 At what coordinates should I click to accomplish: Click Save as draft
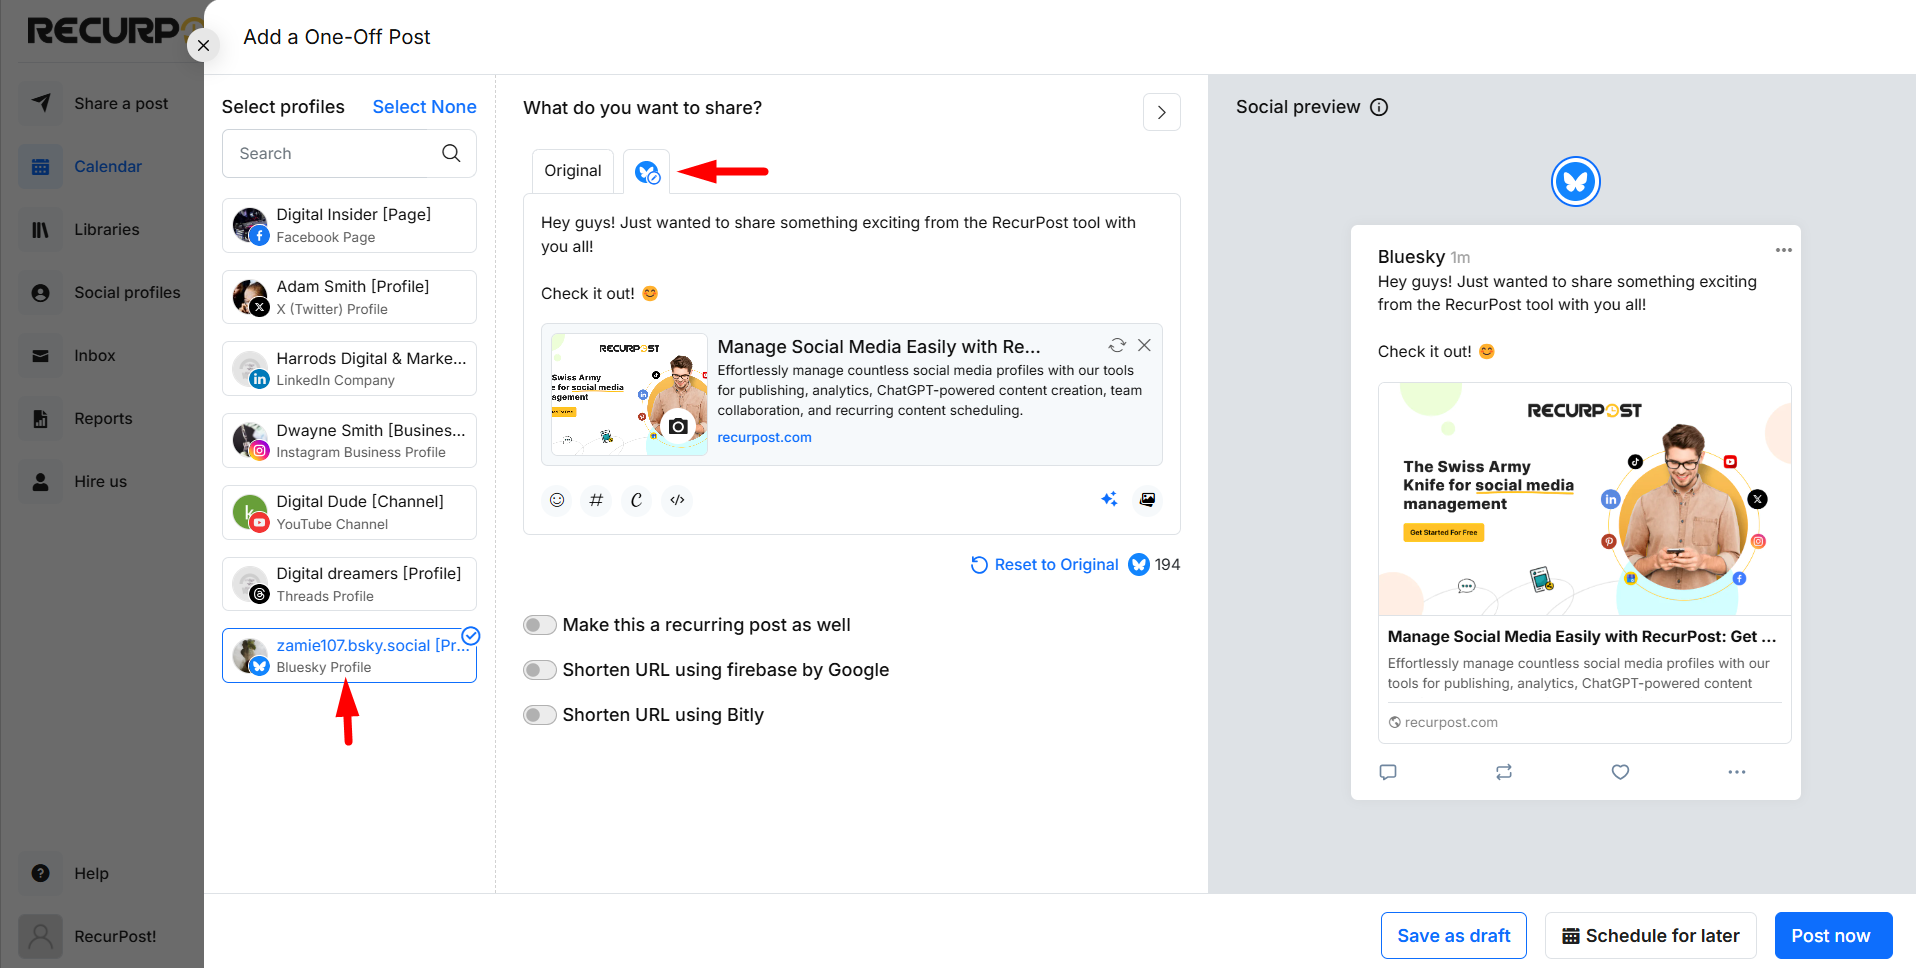coord(1454,936)
